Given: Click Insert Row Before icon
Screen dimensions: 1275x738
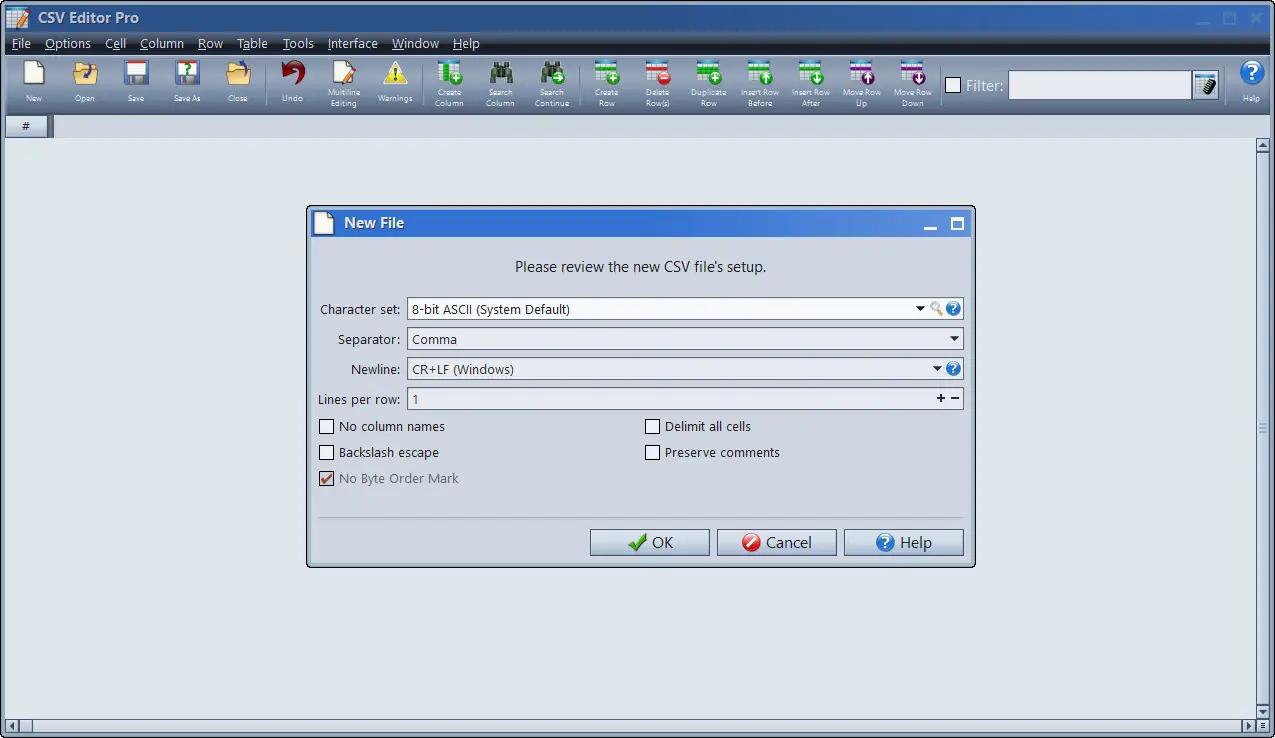Looking at the screenshot, I should (x=760, y=75).
